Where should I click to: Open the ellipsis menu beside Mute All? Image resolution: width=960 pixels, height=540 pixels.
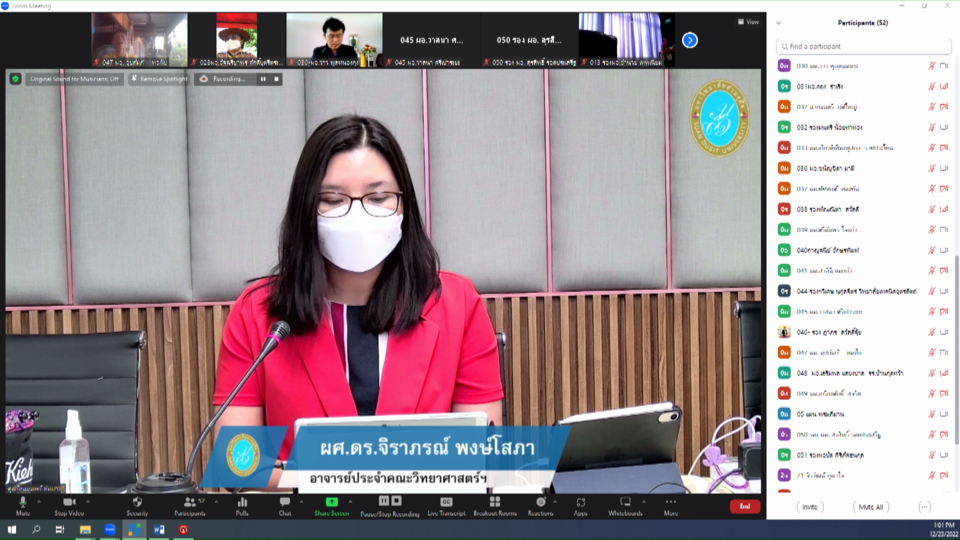tap(924, 507)
